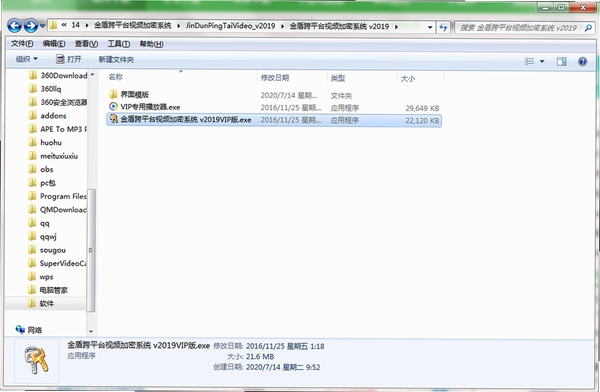Select addons folder in the tree

click(47, 116)
